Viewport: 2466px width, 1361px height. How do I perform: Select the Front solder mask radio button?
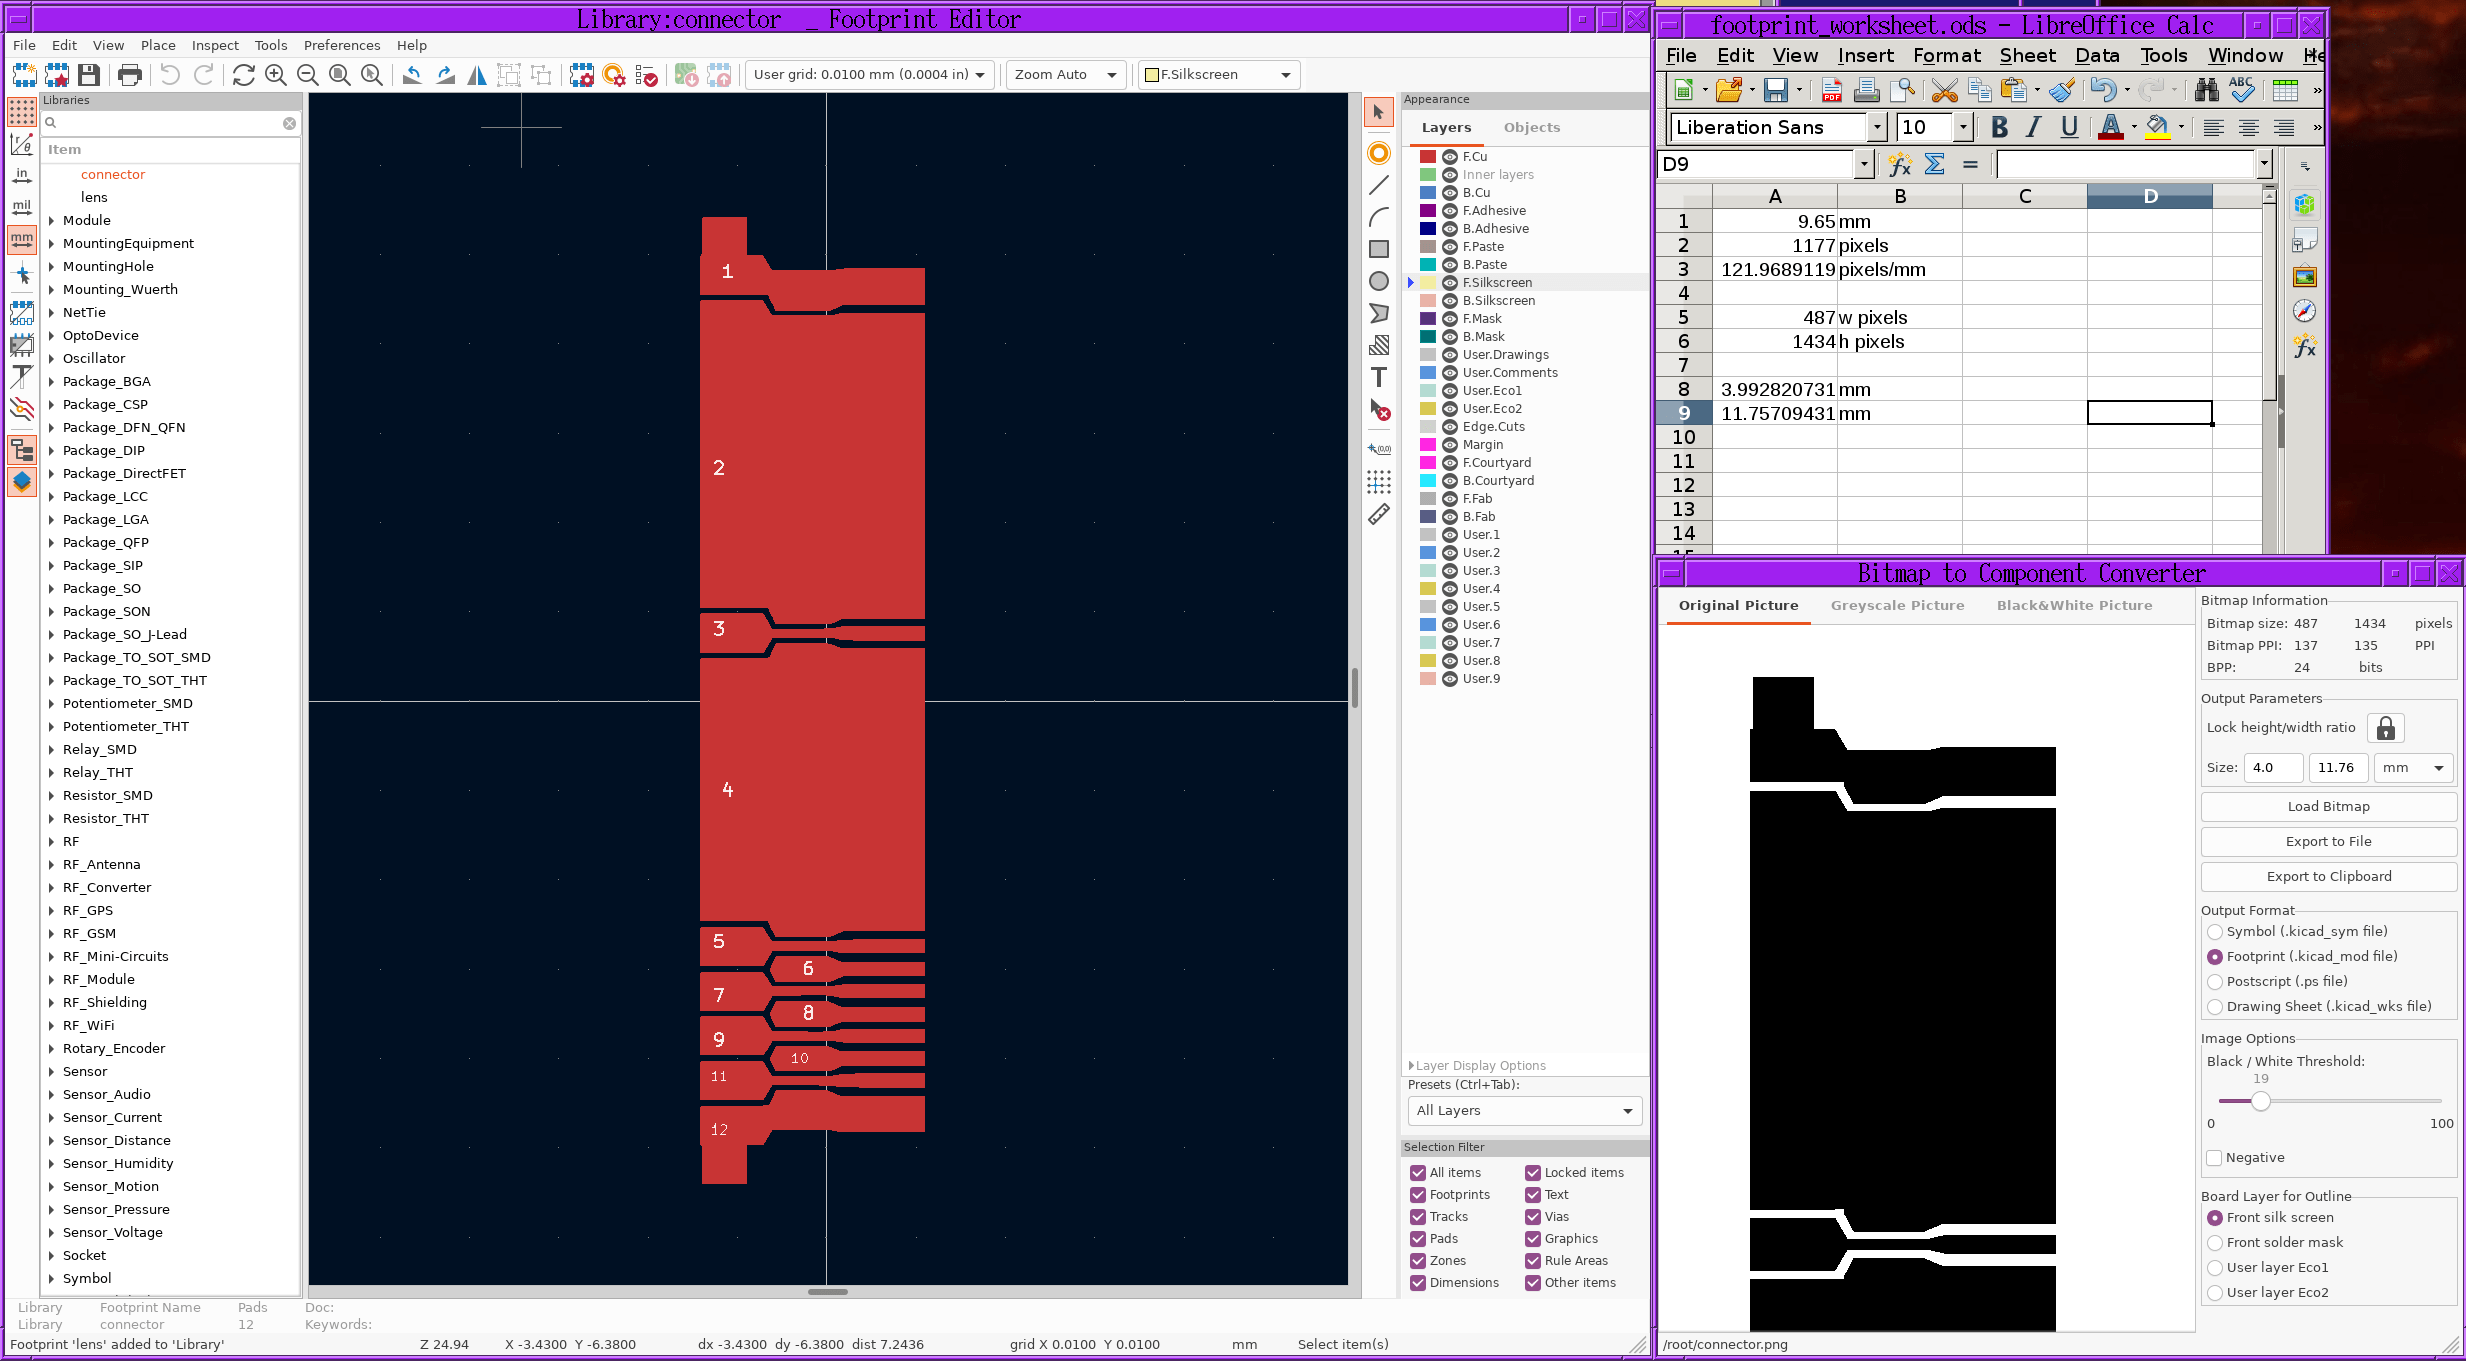click(x=2215, y=1242)
